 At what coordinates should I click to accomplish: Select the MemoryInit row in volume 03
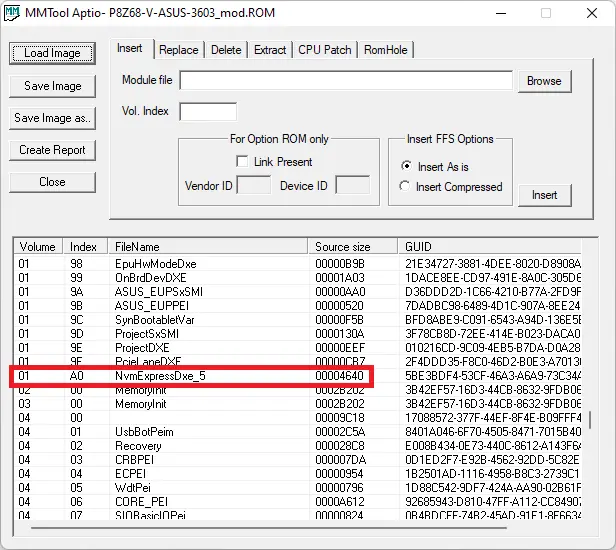[x=298, y=404]
